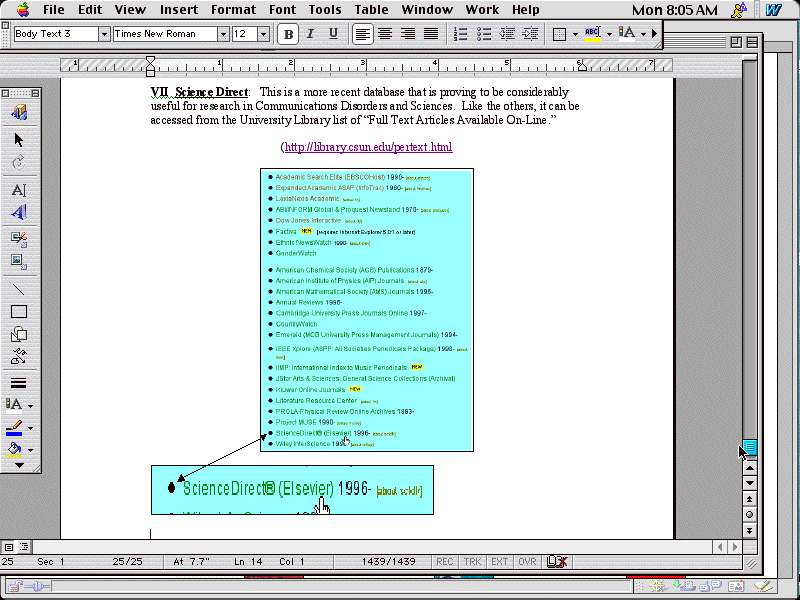This screenshot has height=600, width=800.
Task: Choose the Free Rotate tool
Action: tap(19, 162)
